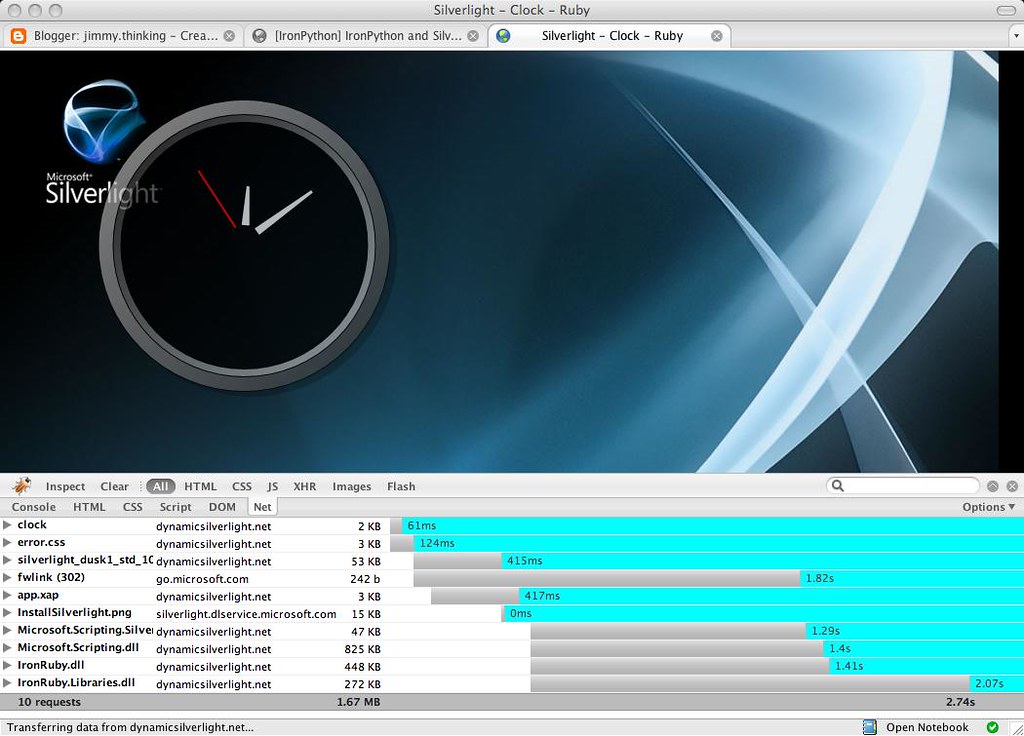Click the 448 KB size of IronRuby.dll

coord(362,667)
